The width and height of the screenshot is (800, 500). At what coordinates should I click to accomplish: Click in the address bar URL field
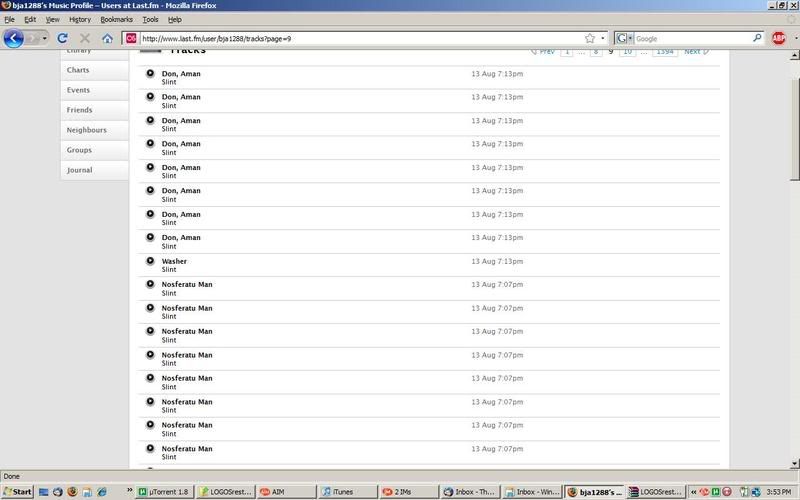[350, 38]
